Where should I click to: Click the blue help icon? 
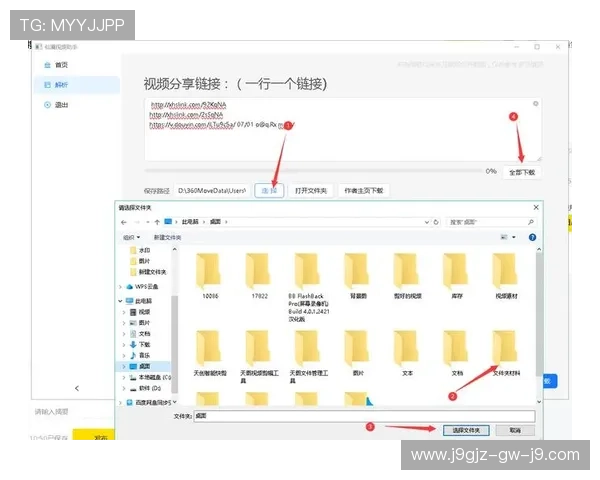click(x=532, y=237)
